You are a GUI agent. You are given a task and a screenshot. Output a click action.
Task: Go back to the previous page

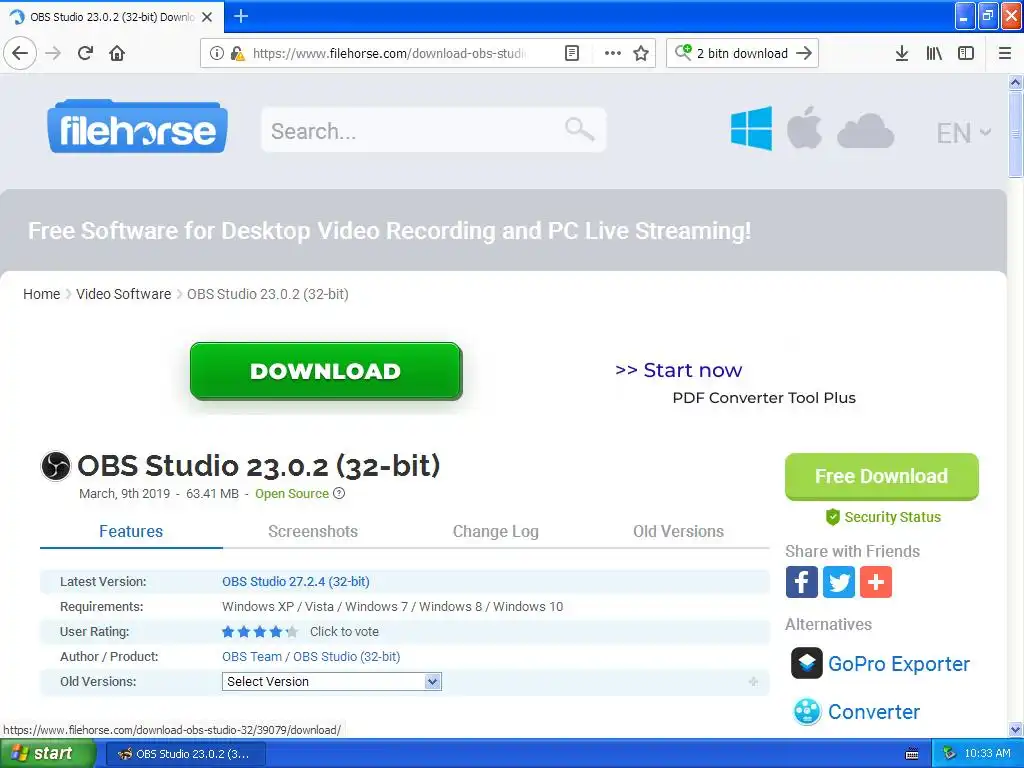[20, 53]
